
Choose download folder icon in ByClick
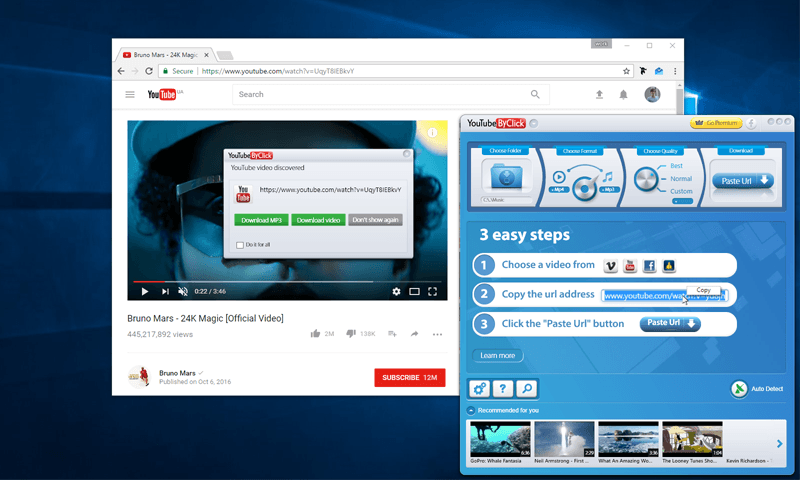(506, 176)
